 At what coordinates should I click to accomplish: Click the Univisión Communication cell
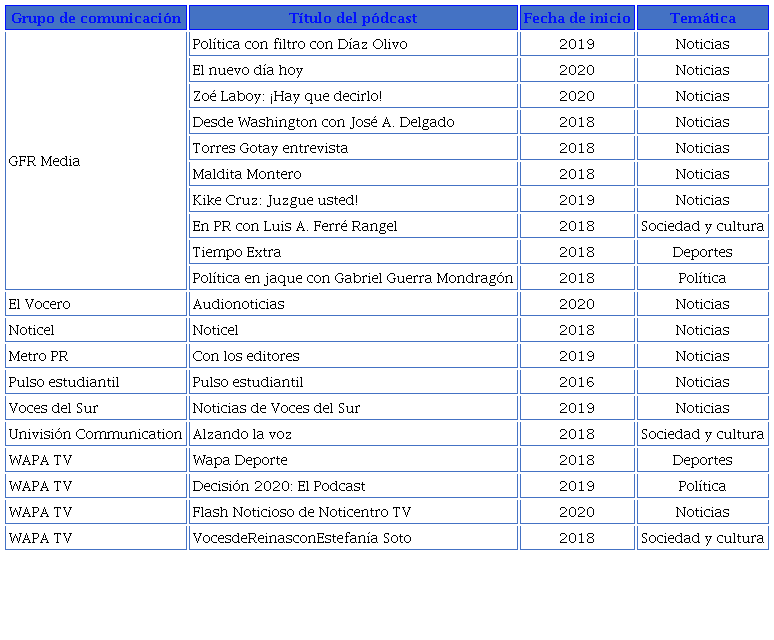point(96,434)
